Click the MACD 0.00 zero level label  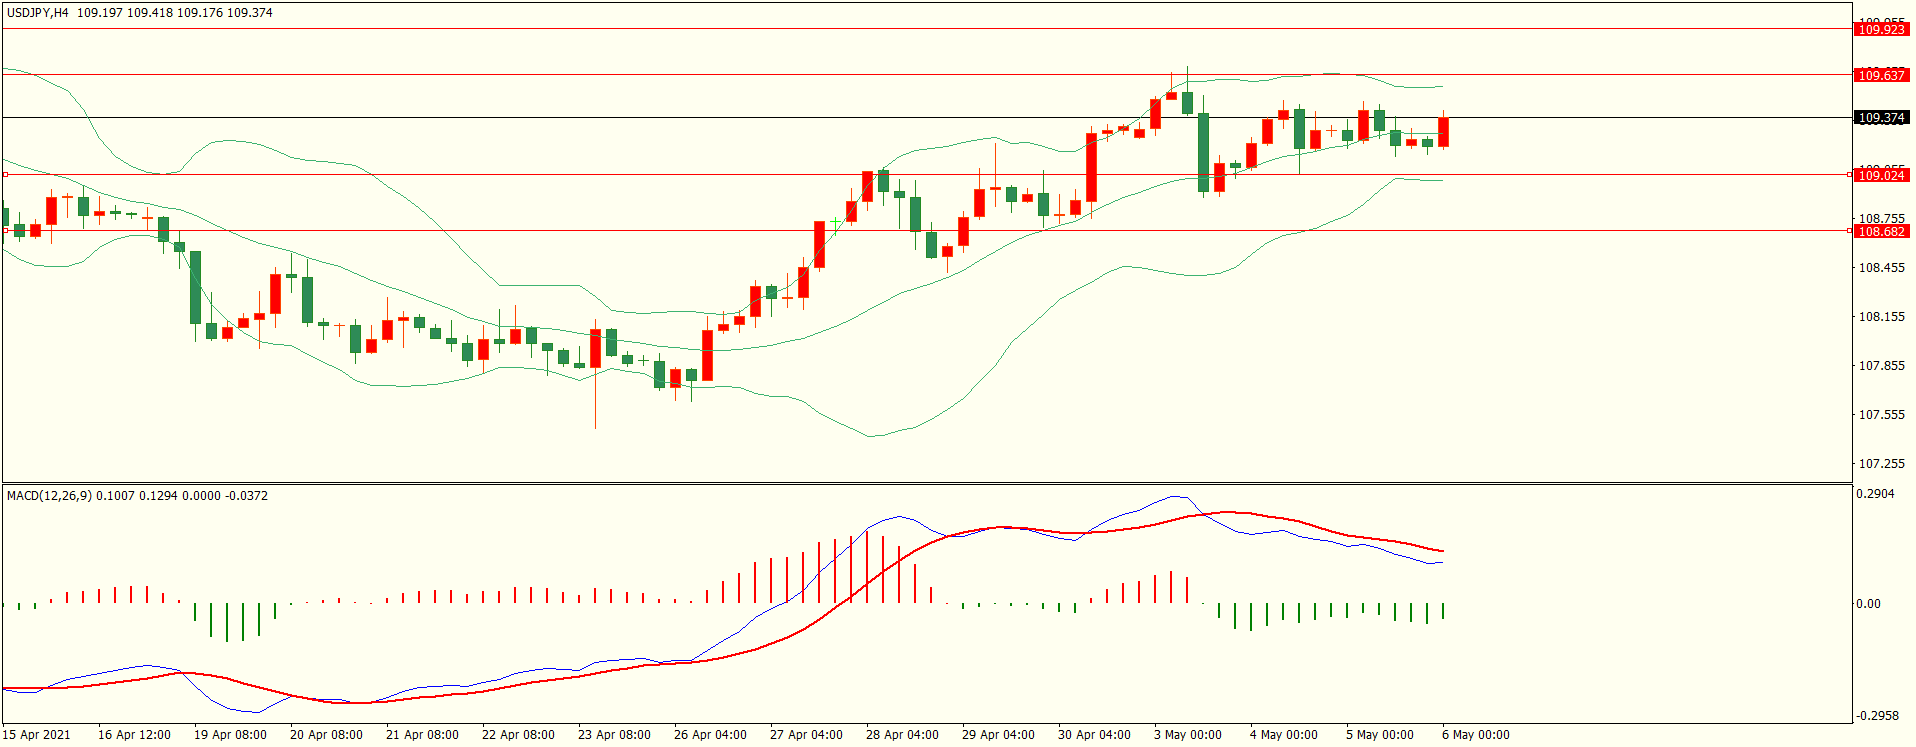(x=1868, y=604)
